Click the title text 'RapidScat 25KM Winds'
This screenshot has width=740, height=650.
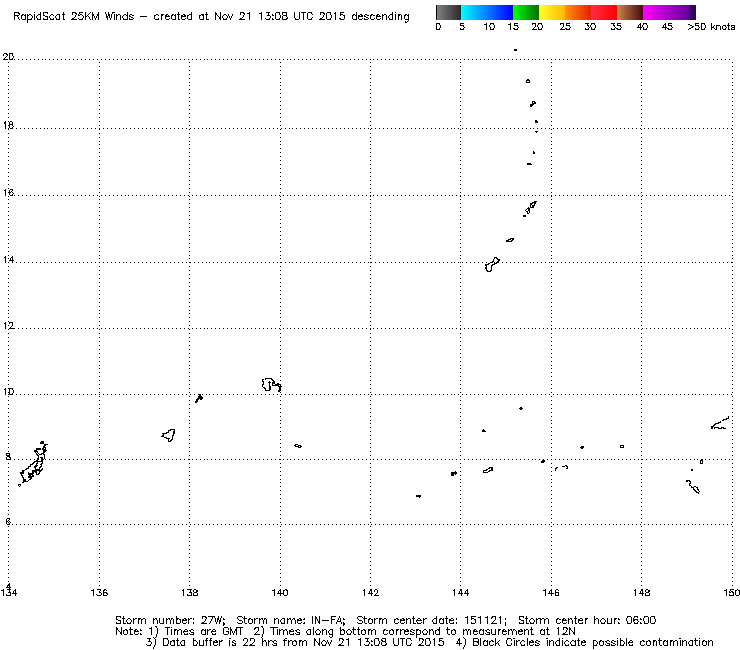pos(73,16)
